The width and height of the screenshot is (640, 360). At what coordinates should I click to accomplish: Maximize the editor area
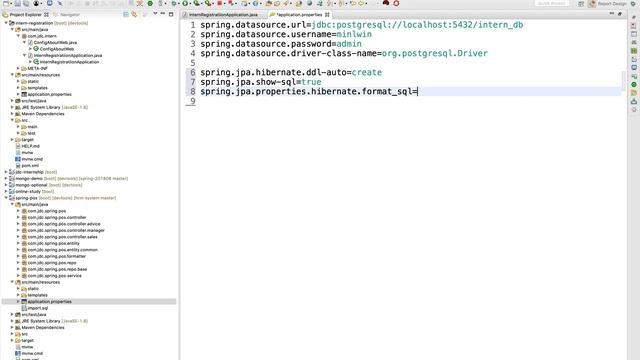[x=620, y=14]
